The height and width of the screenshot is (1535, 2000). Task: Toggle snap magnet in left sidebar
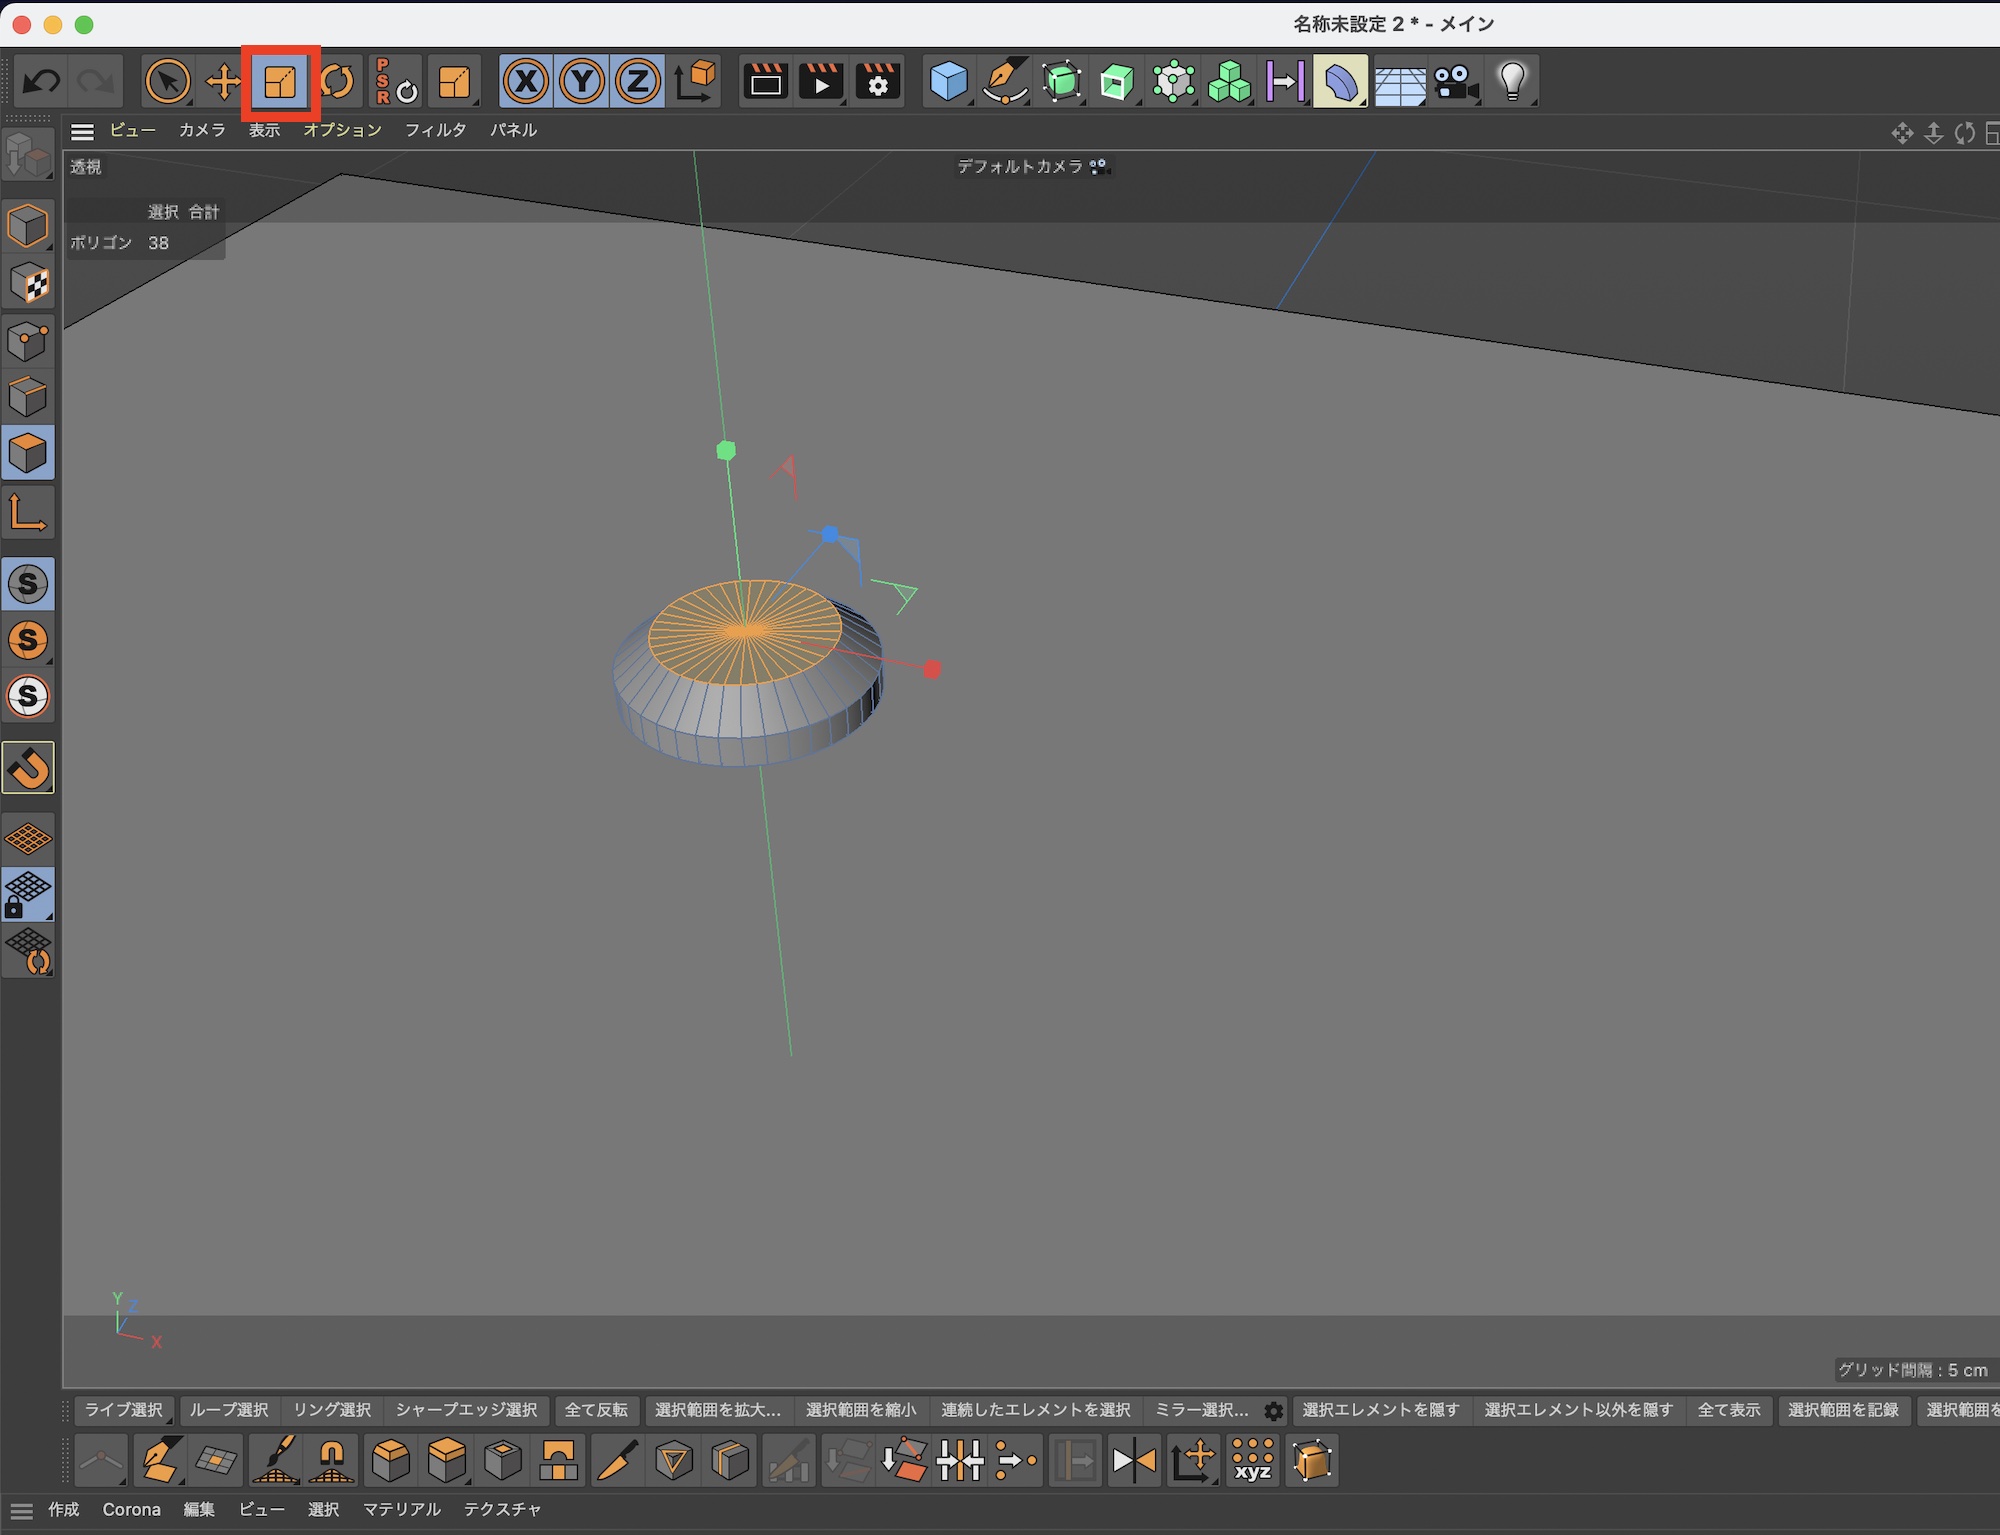(x=28, y=768)
